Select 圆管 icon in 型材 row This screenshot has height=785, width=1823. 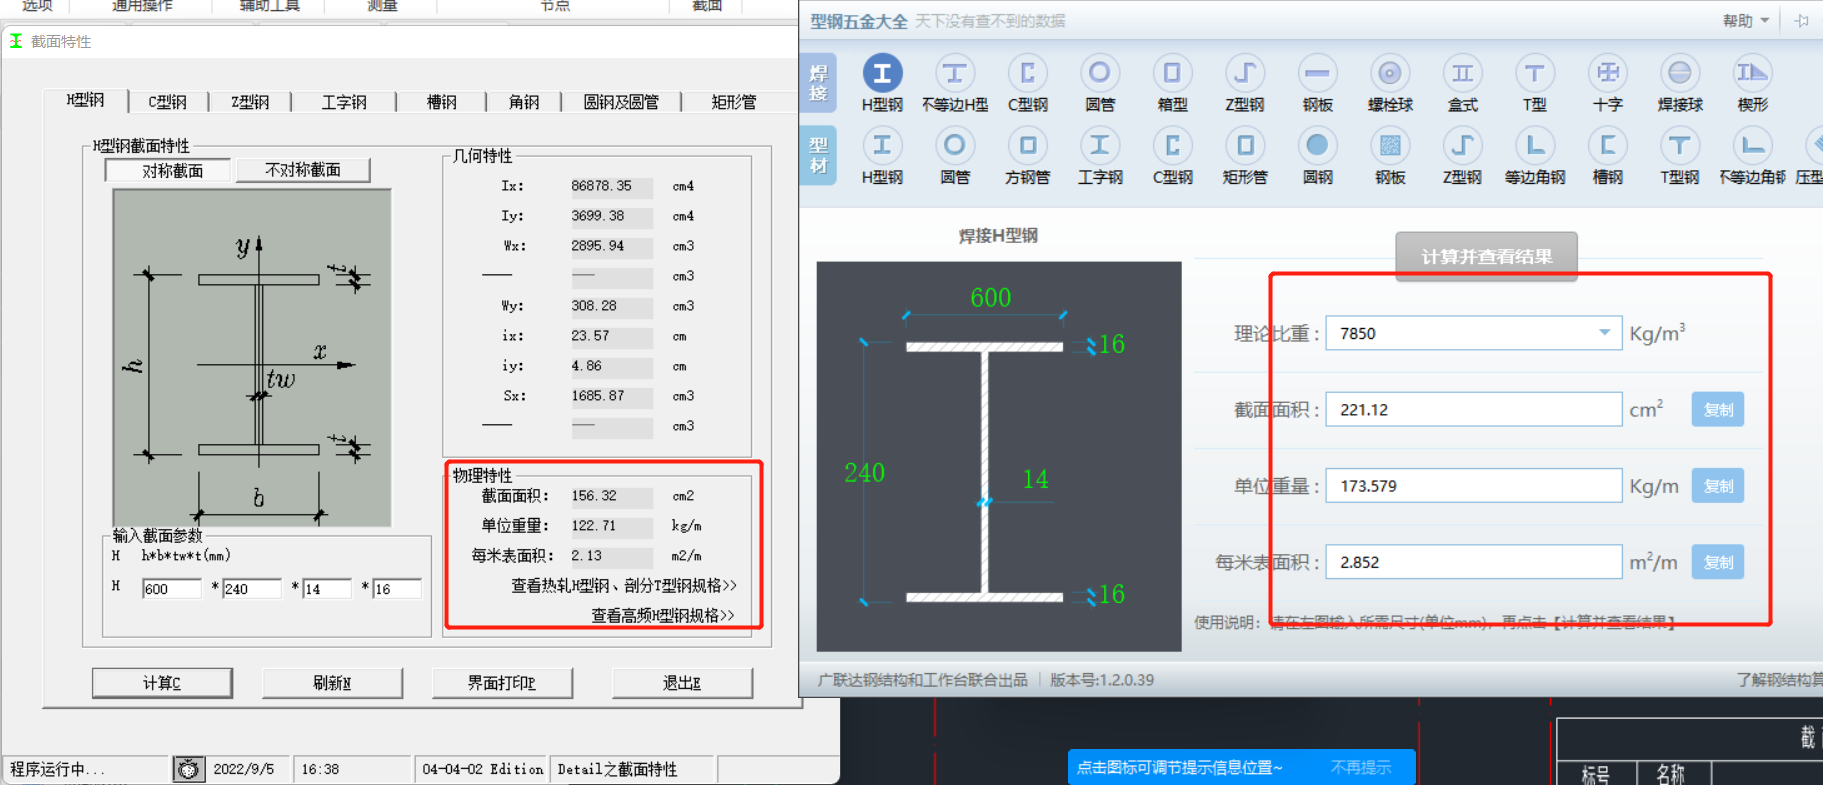[x=954, y=146]
